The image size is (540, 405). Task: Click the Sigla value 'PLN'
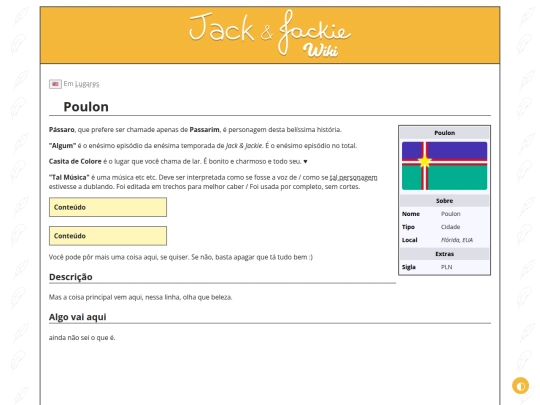[447, 267]
